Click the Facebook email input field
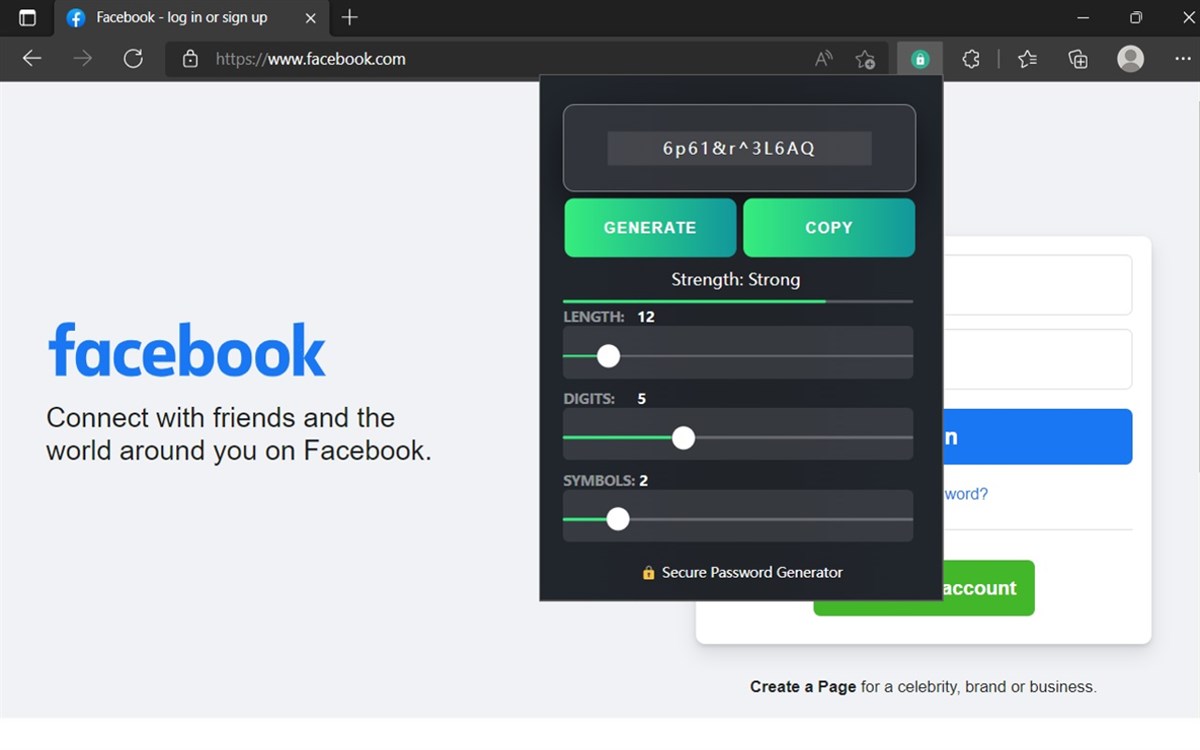This screenshot has height=750, width=1200. click(1037, 285)
